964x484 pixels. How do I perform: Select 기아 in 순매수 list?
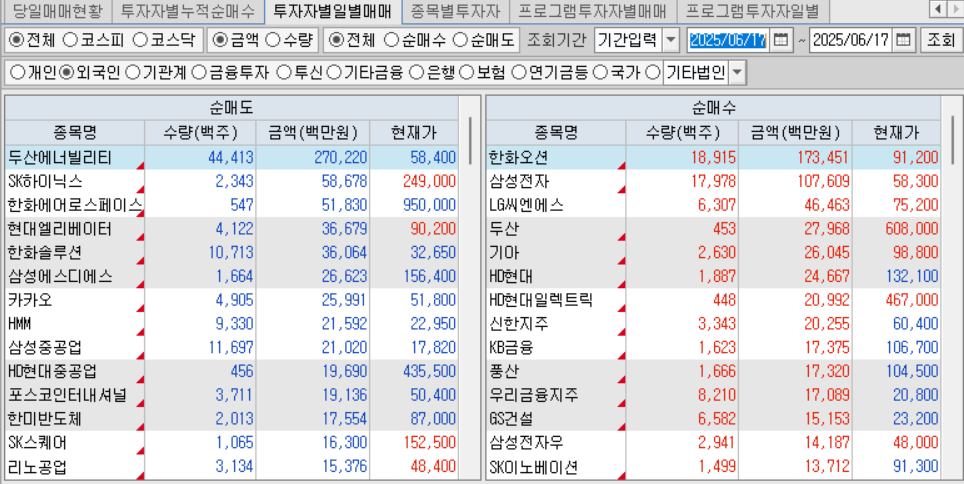click(713, 253)
